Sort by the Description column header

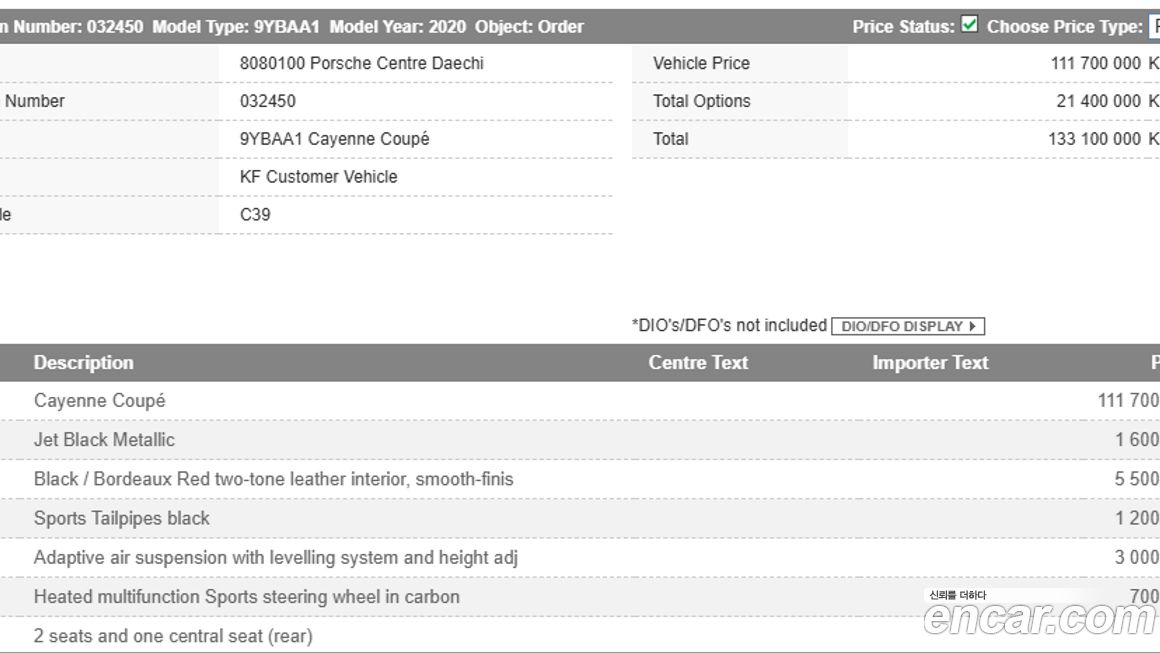point(83,363)
